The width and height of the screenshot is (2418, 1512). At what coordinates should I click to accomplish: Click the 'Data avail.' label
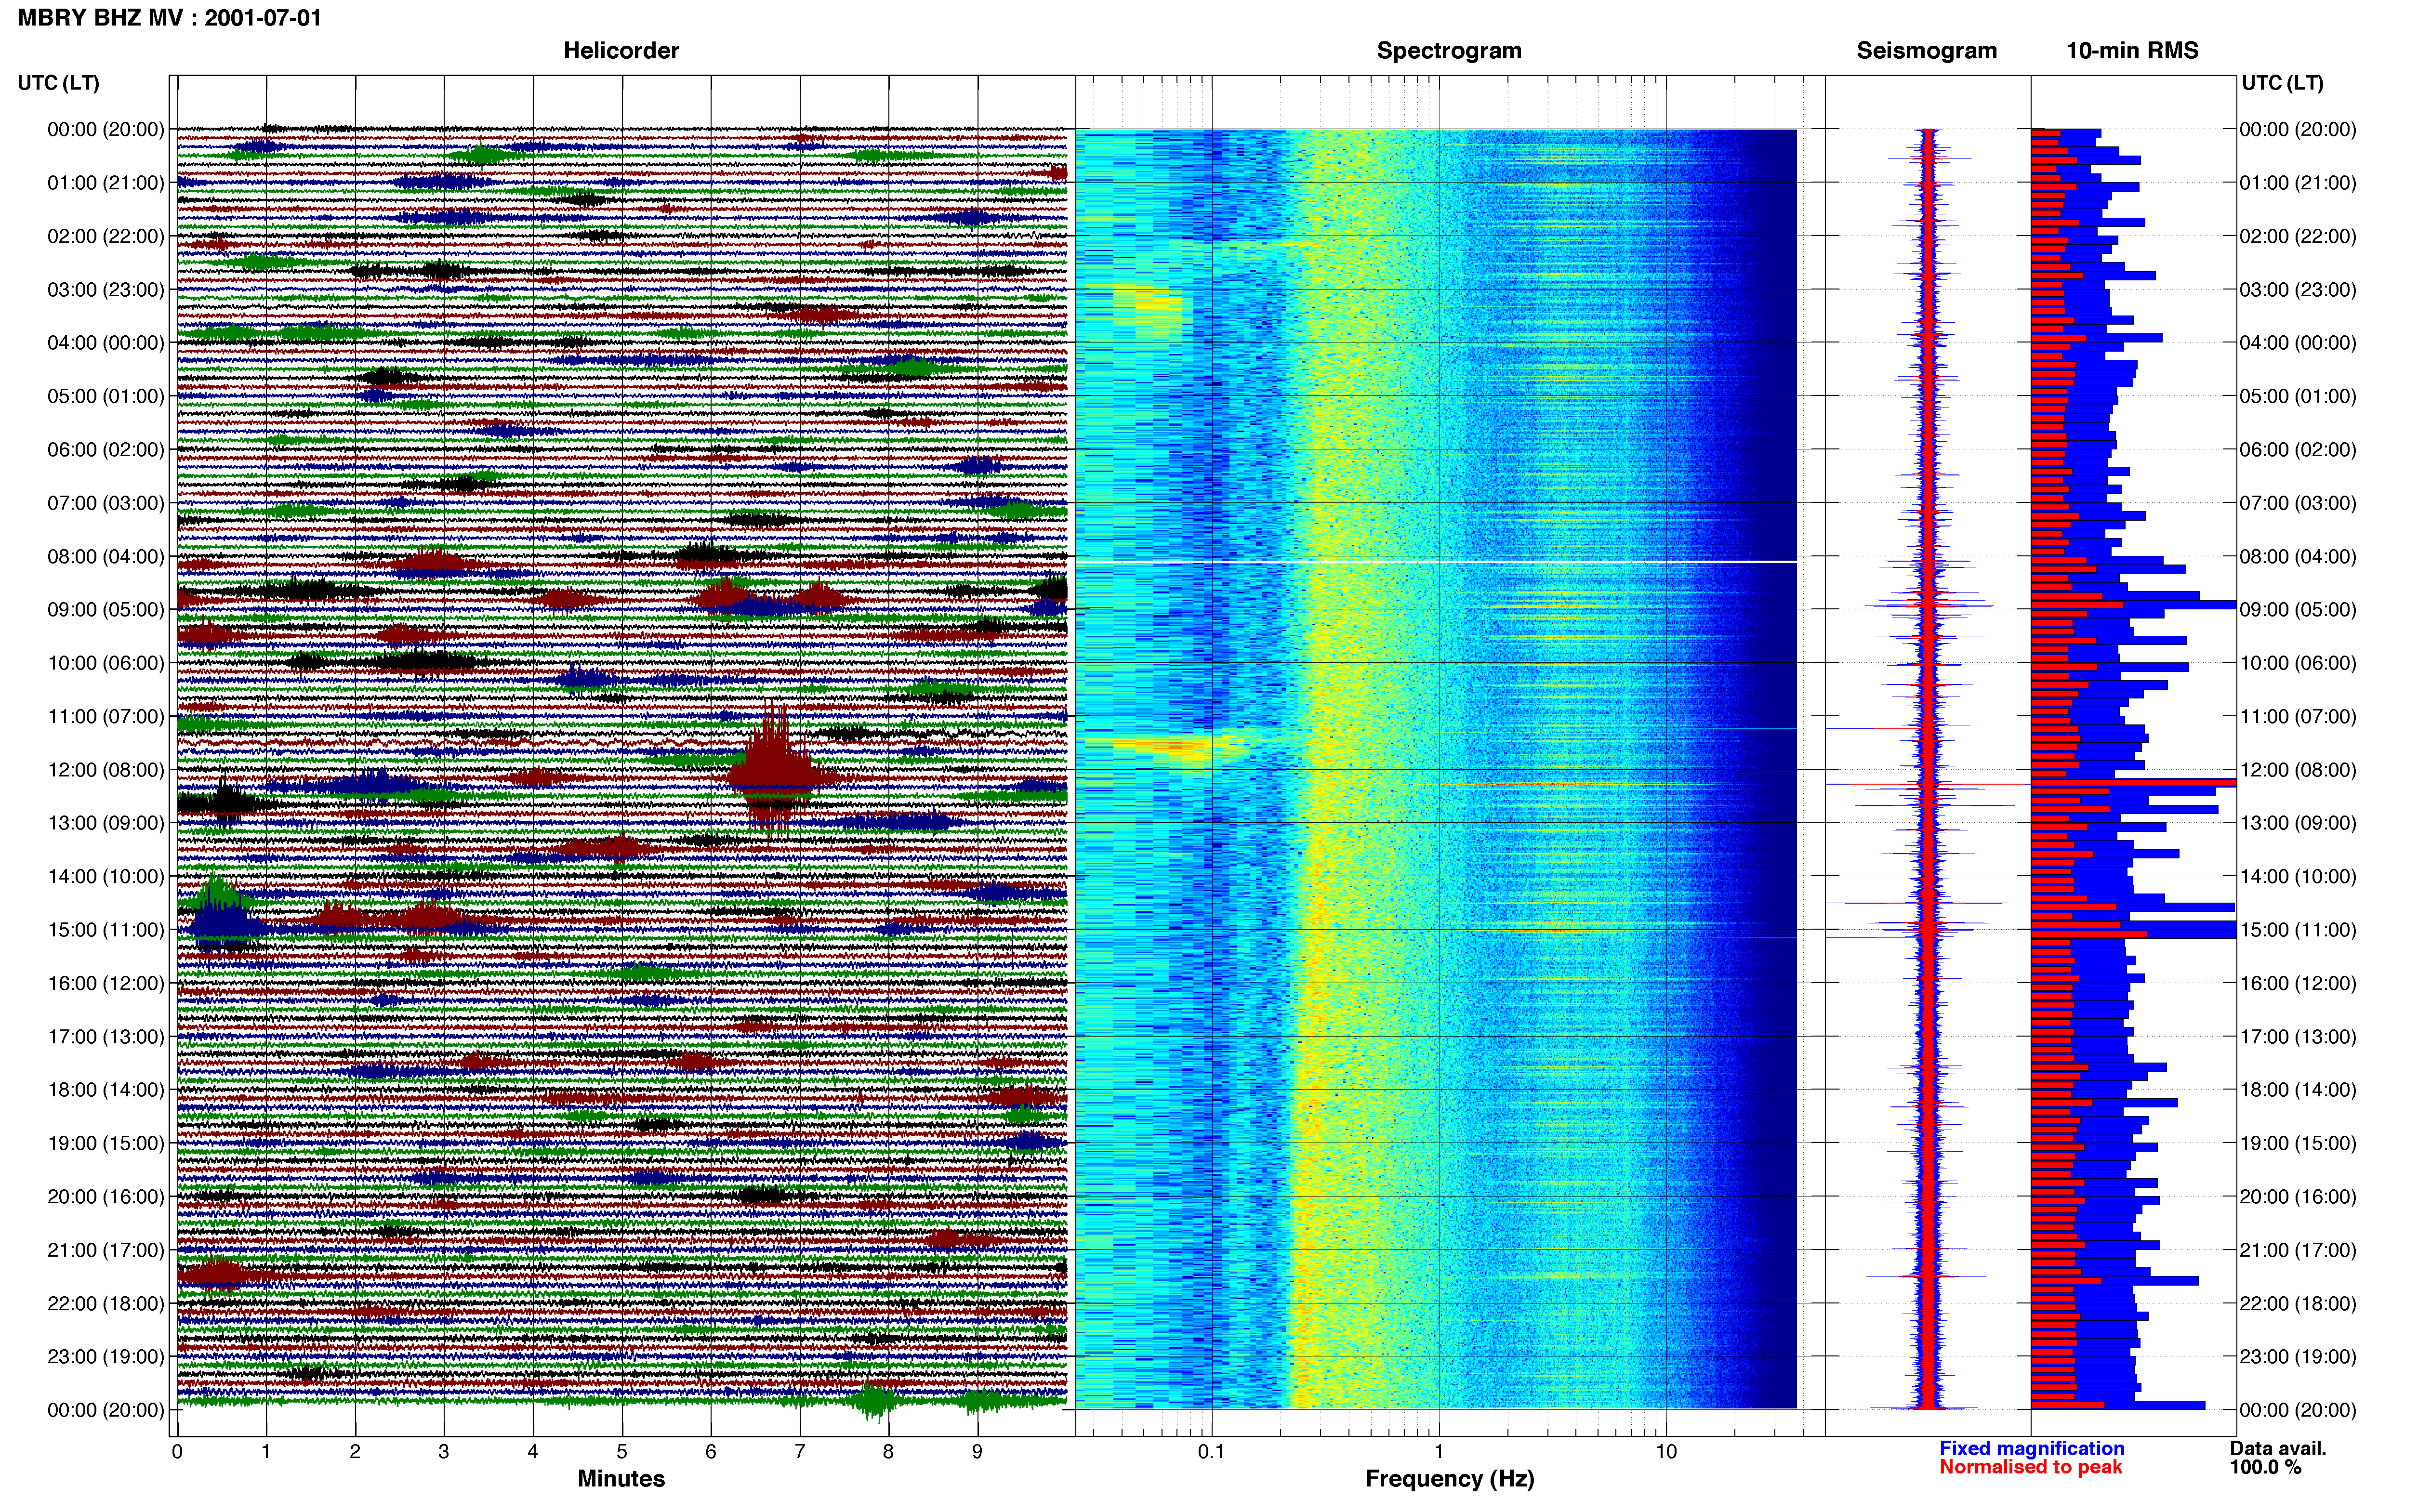click(x=2278, y=1448)
